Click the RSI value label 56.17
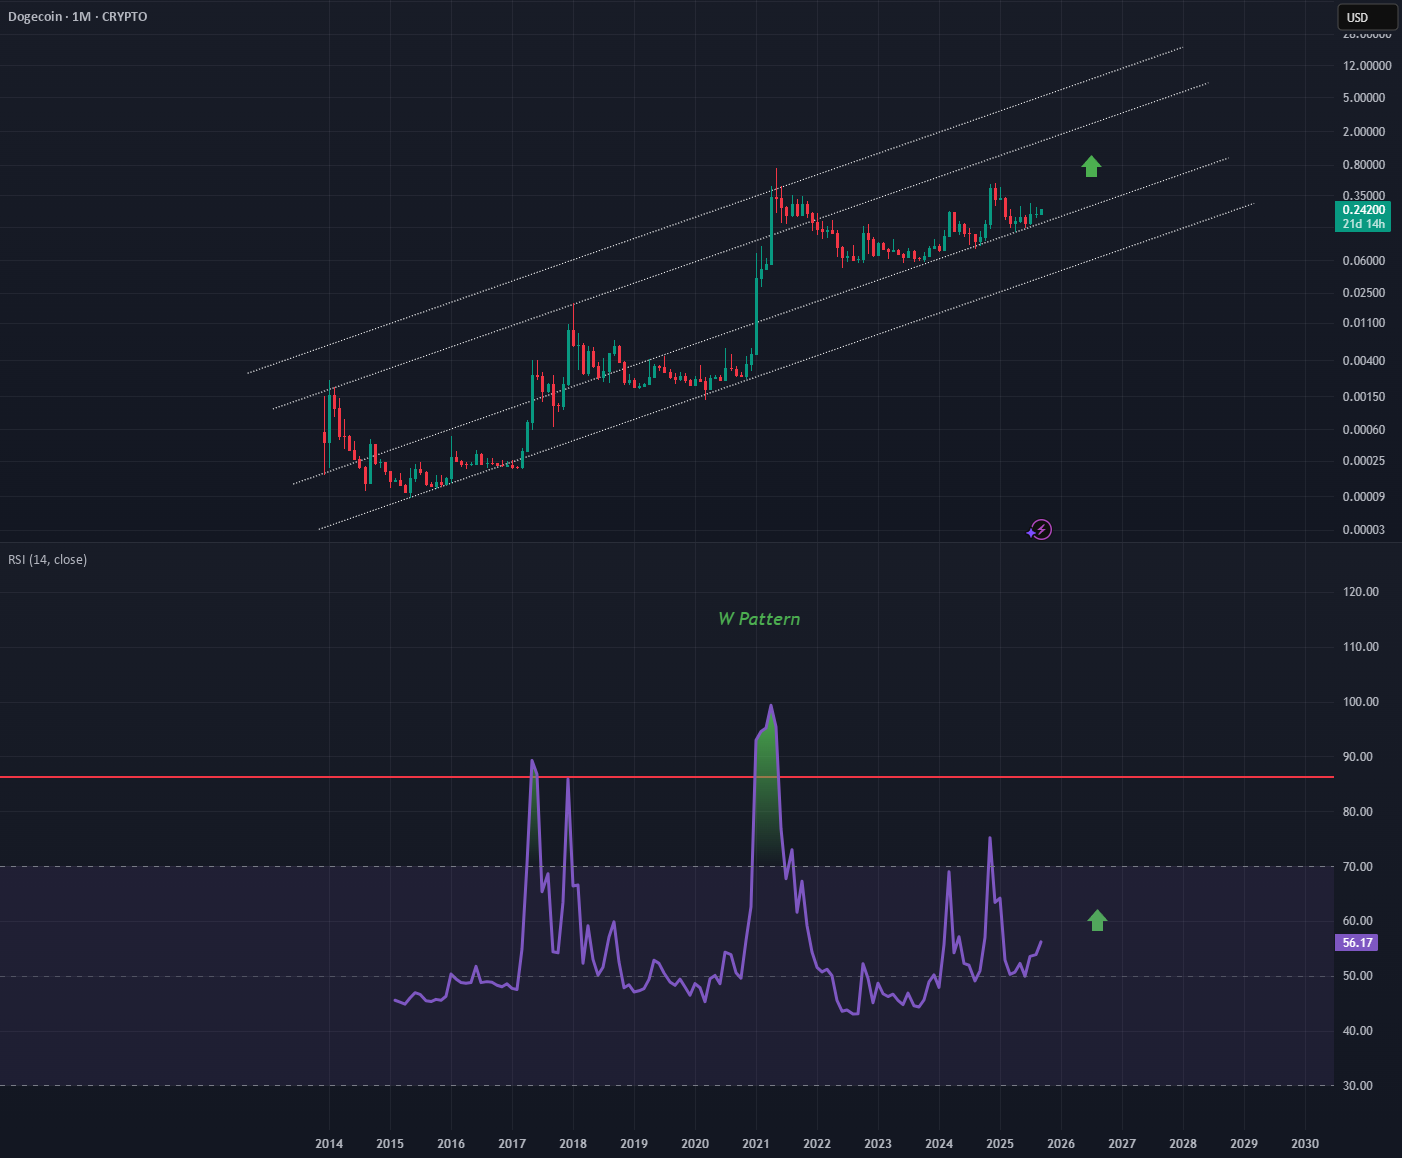The width and height of the screenshot is (1402, 1158). pos(1357,943)
